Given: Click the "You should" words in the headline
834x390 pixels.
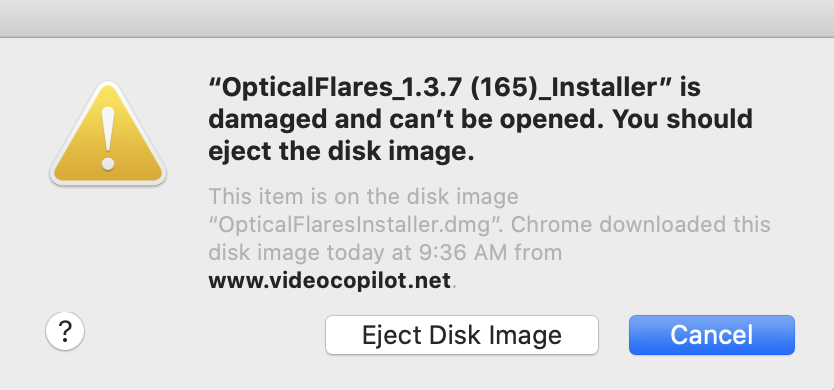Looking at the screenshot, I should 683,120.
